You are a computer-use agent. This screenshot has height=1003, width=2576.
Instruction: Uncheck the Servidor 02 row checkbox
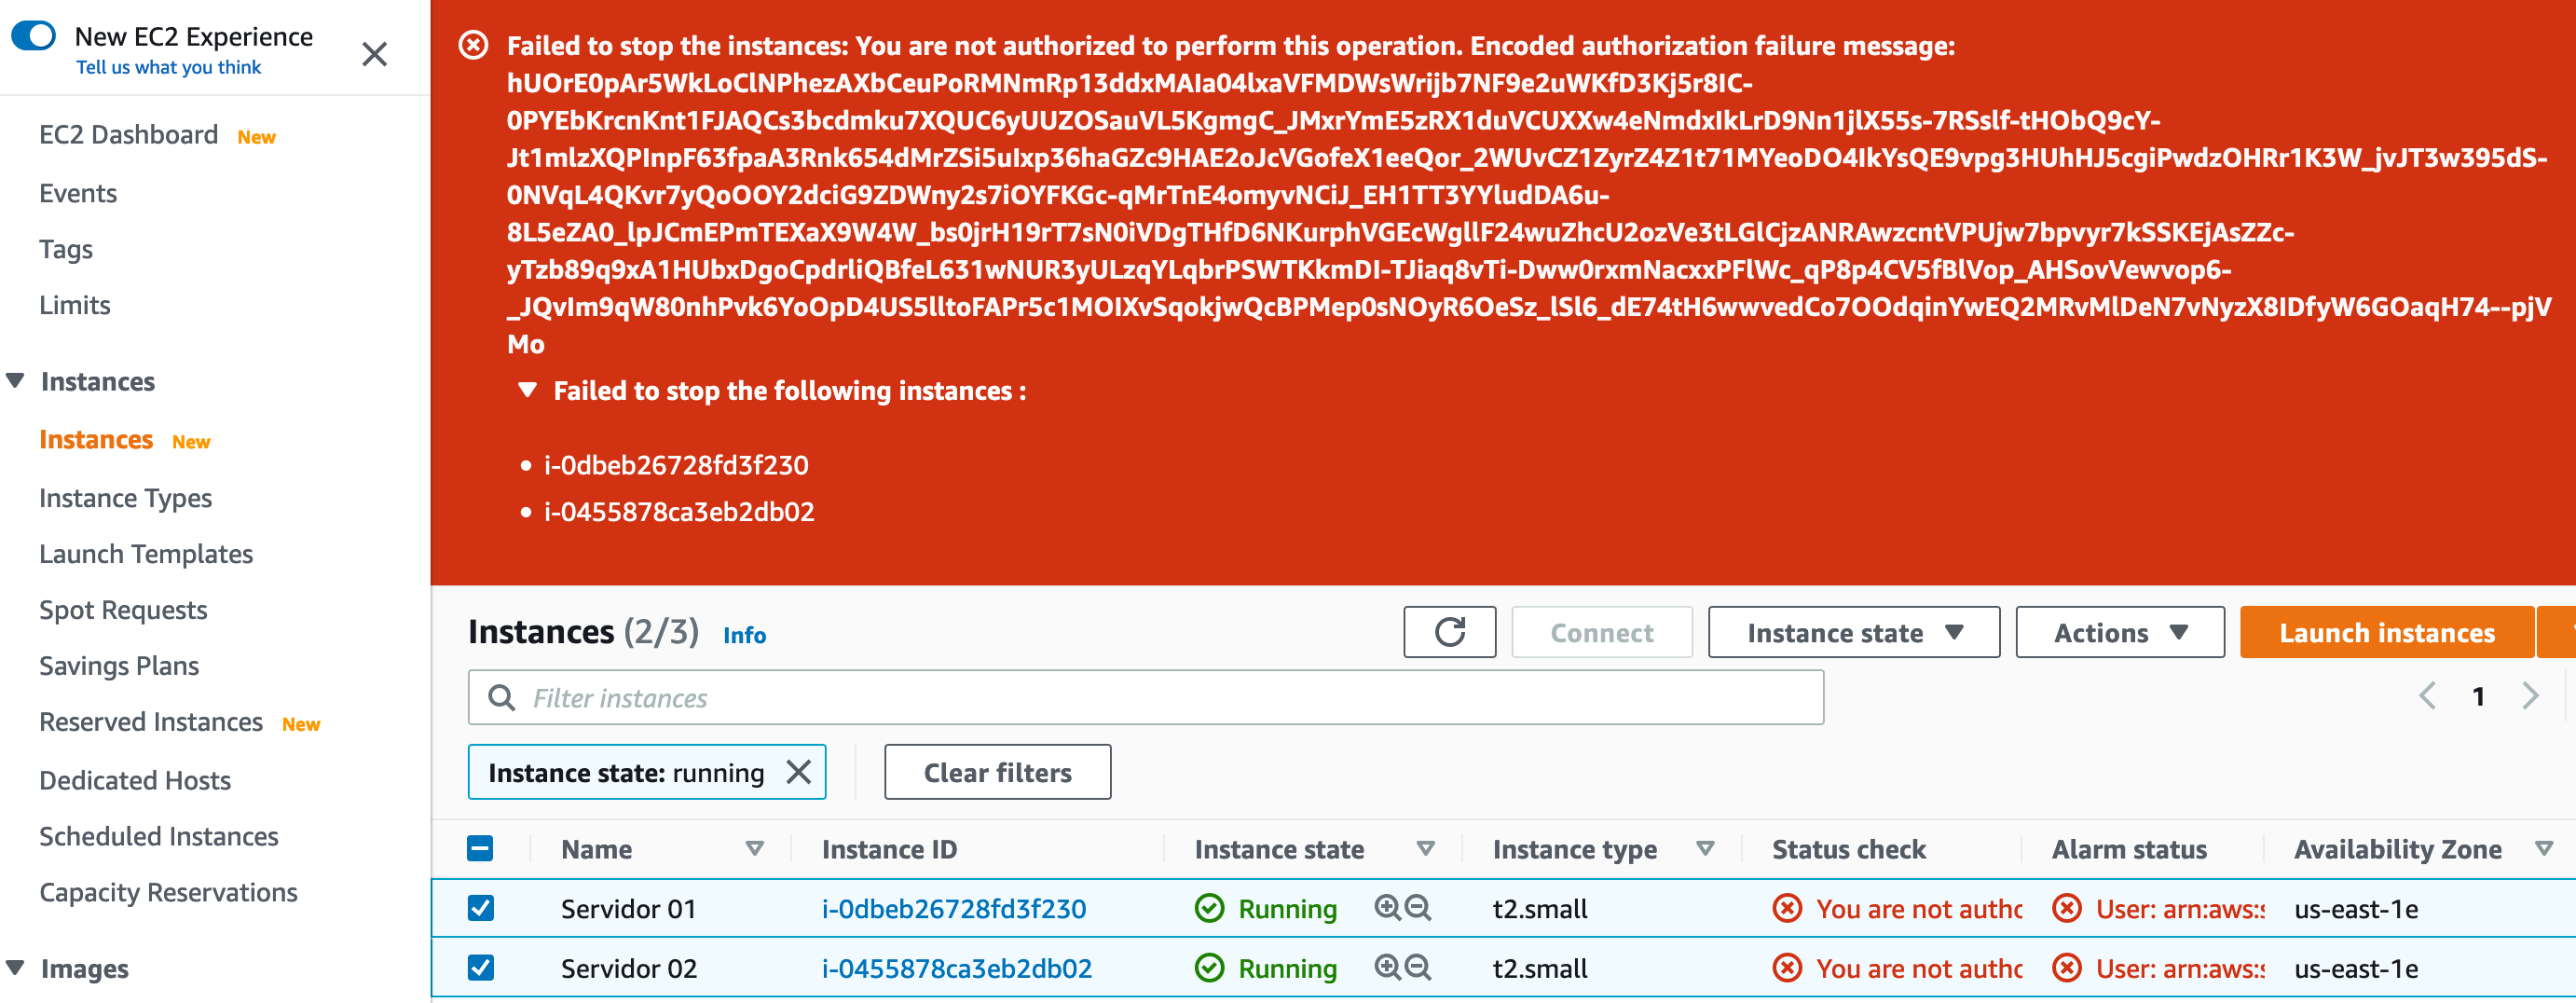(x=480, y=968)
